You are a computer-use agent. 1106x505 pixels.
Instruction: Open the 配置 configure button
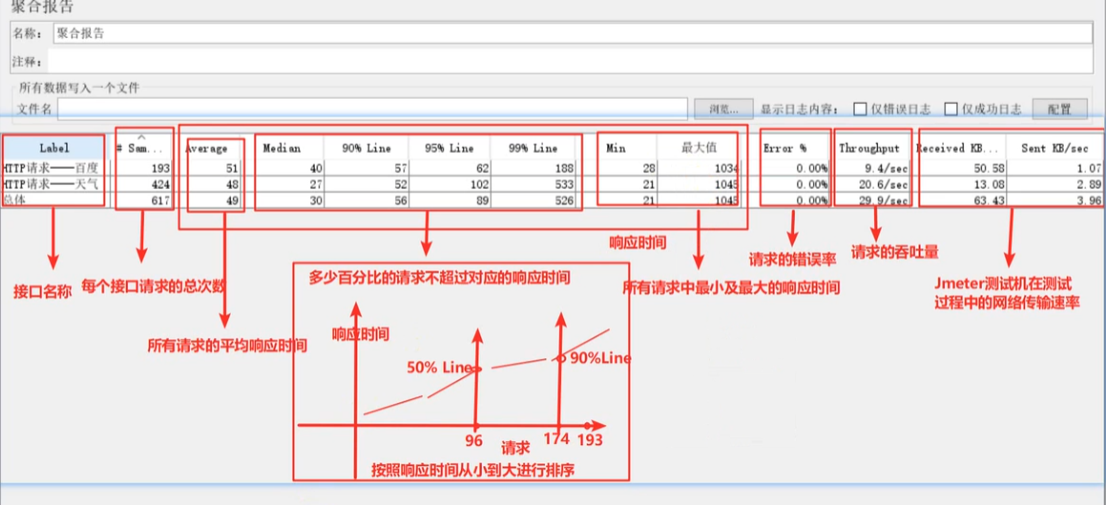[1059, 109]
